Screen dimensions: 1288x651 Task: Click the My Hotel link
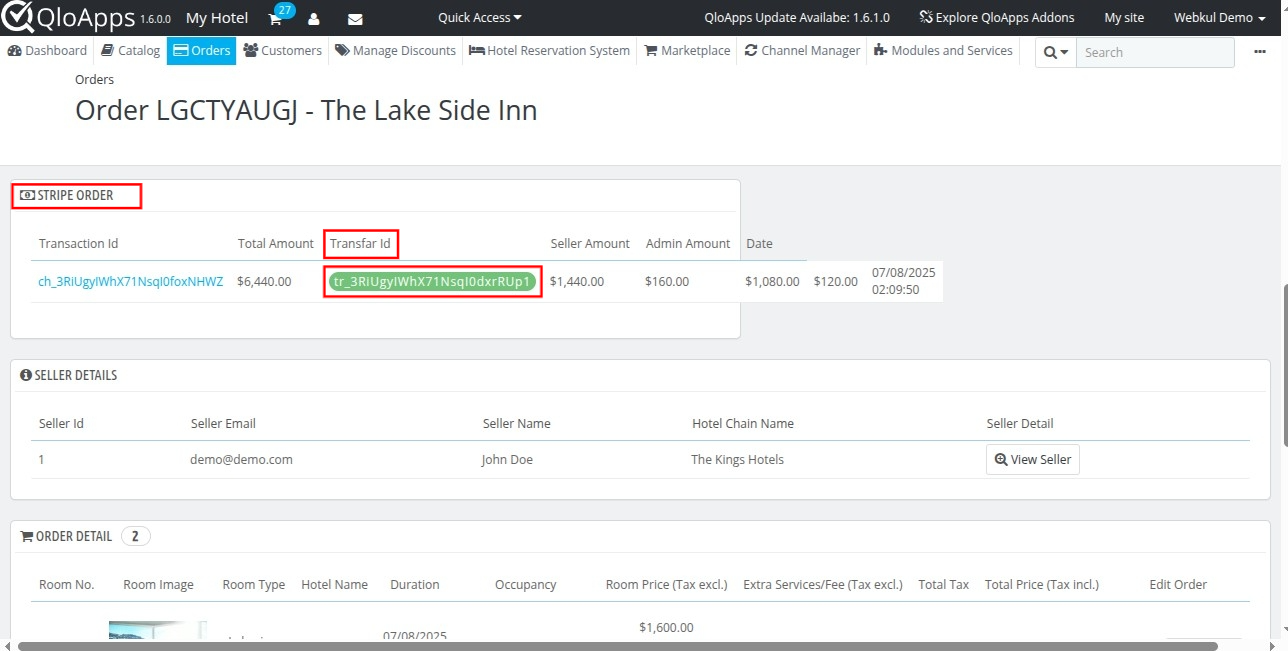point(217,18)
